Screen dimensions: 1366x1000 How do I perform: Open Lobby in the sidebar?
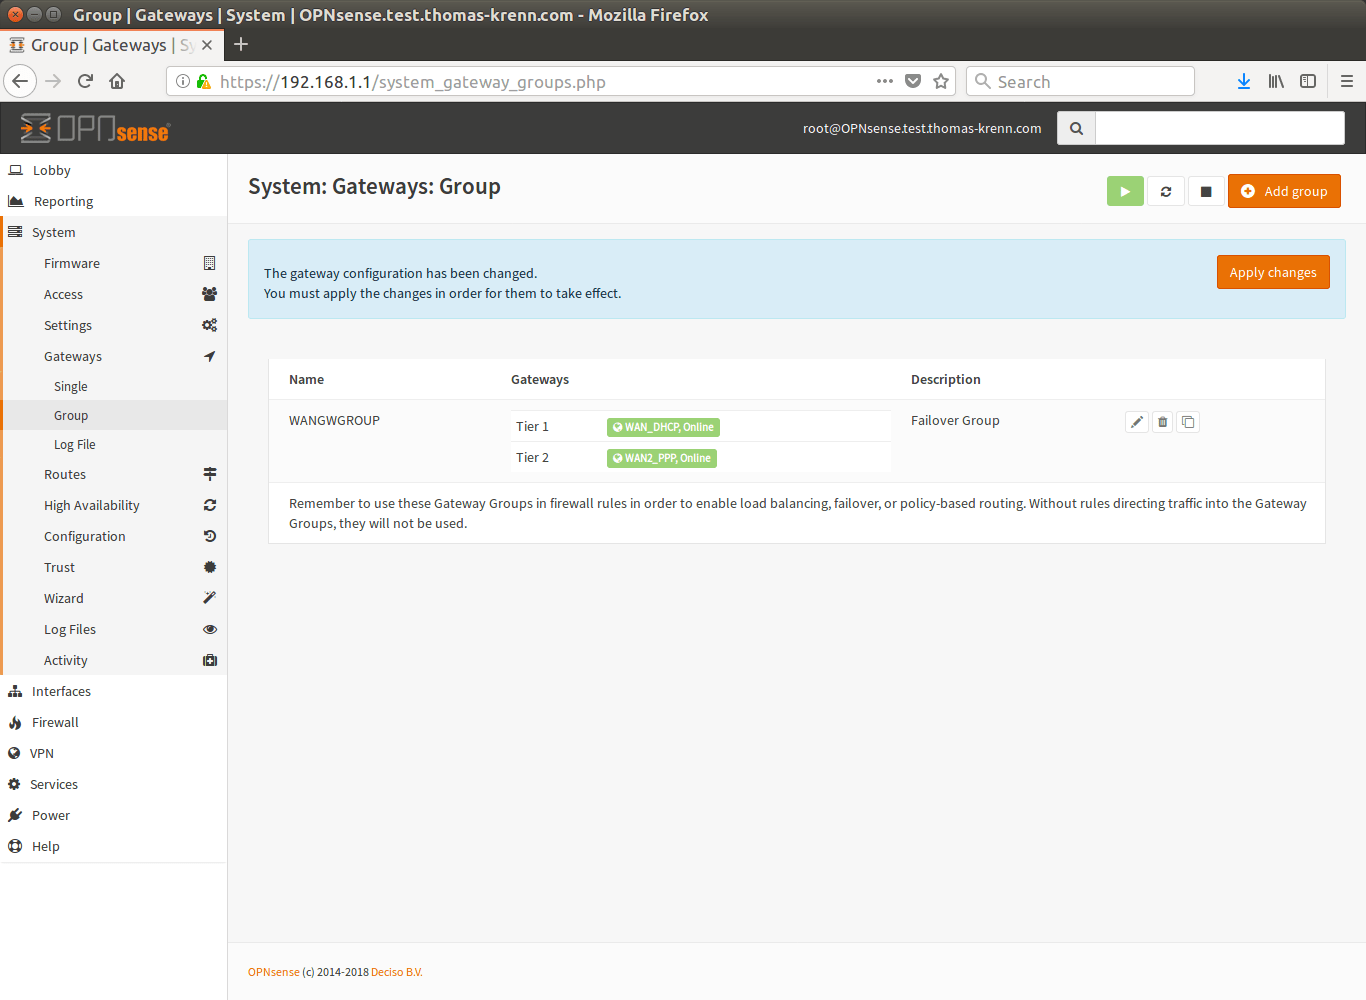pos(113,170)
